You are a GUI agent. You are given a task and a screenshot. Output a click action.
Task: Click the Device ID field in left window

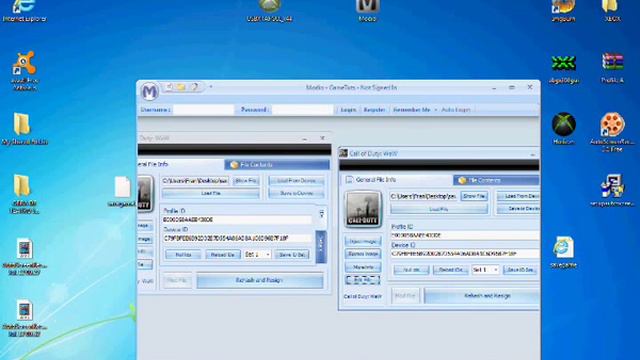(x=237, y=238)
